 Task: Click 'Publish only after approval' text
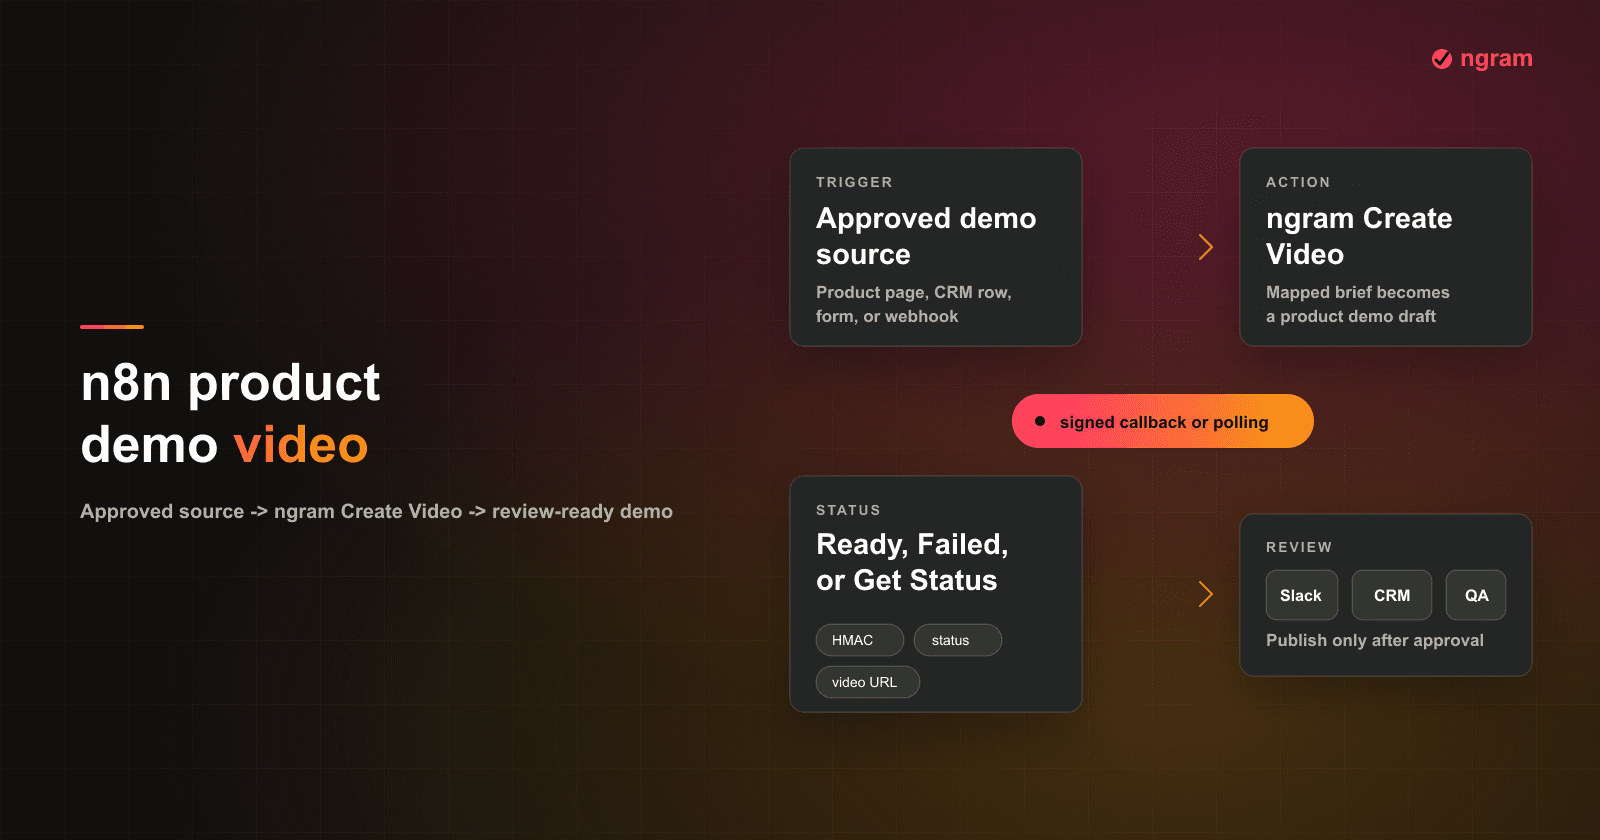tap(1375, 640)
